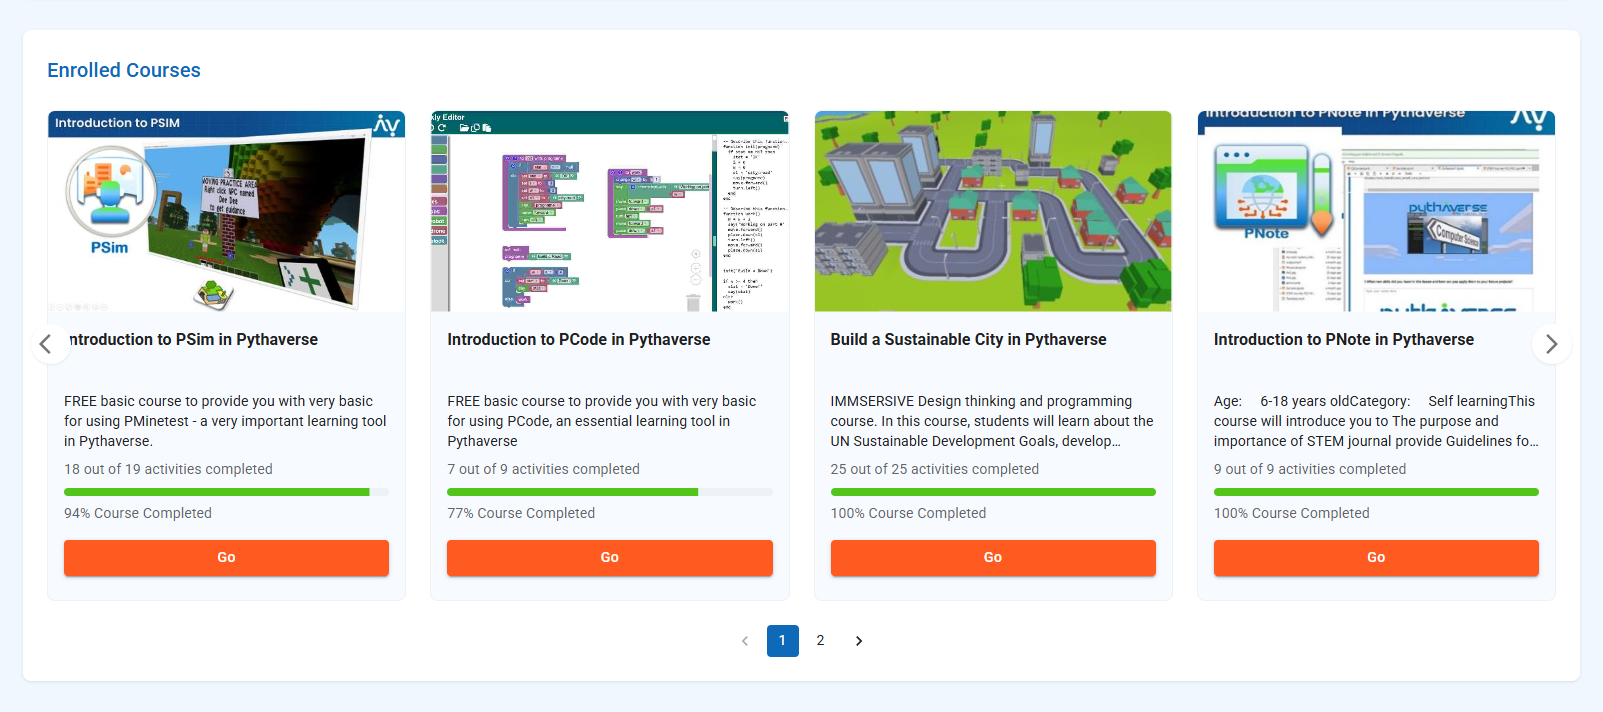Go to previous pagination page arrow
1603x712 pixels.
coord(745,641)
